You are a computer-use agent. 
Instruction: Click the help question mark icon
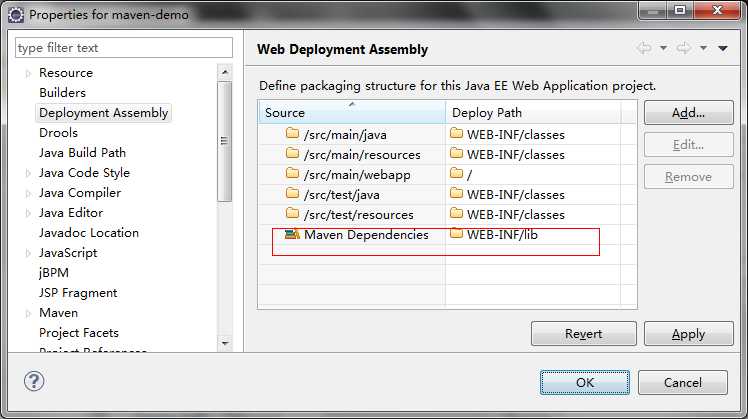[34, 381]
